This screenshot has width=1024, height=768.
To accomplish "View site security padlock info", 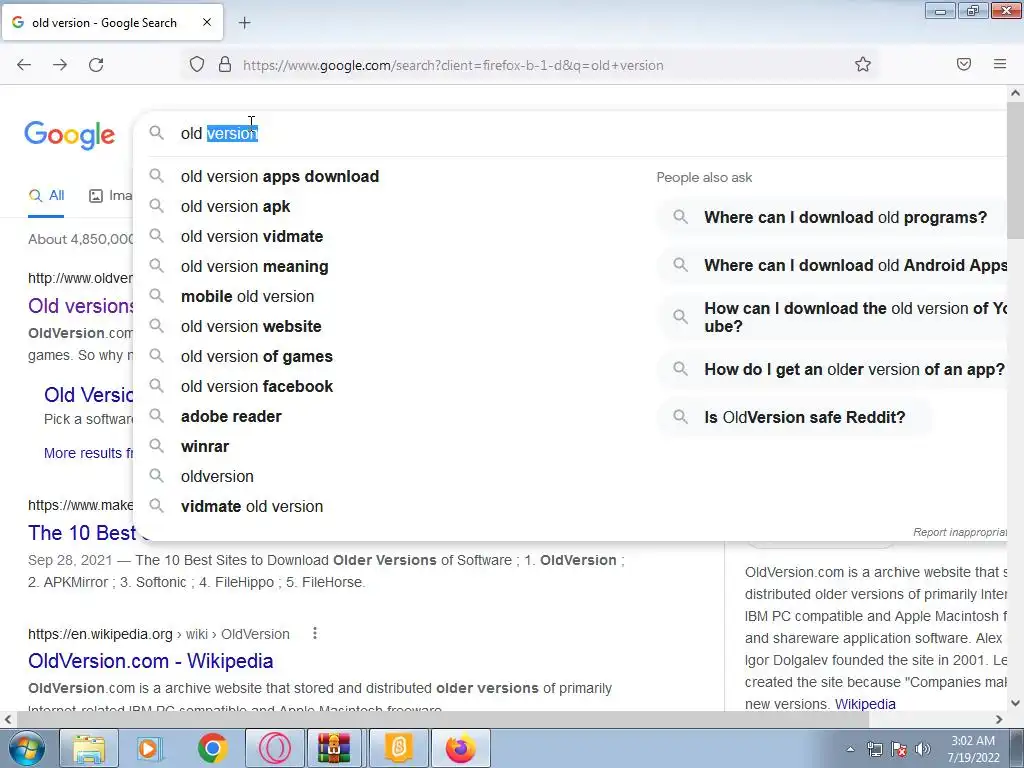I will tap(225, 65).
